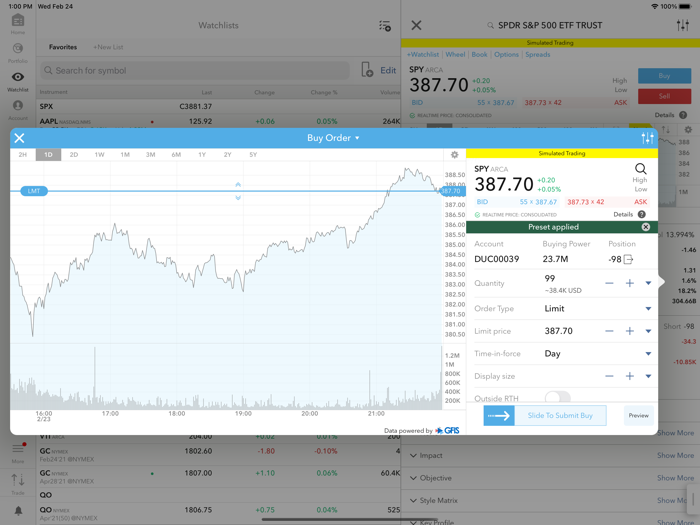Open the Order Type Limit dropdown
The height and width of the screenshot is (525, 700).
(x=648, y=308)
